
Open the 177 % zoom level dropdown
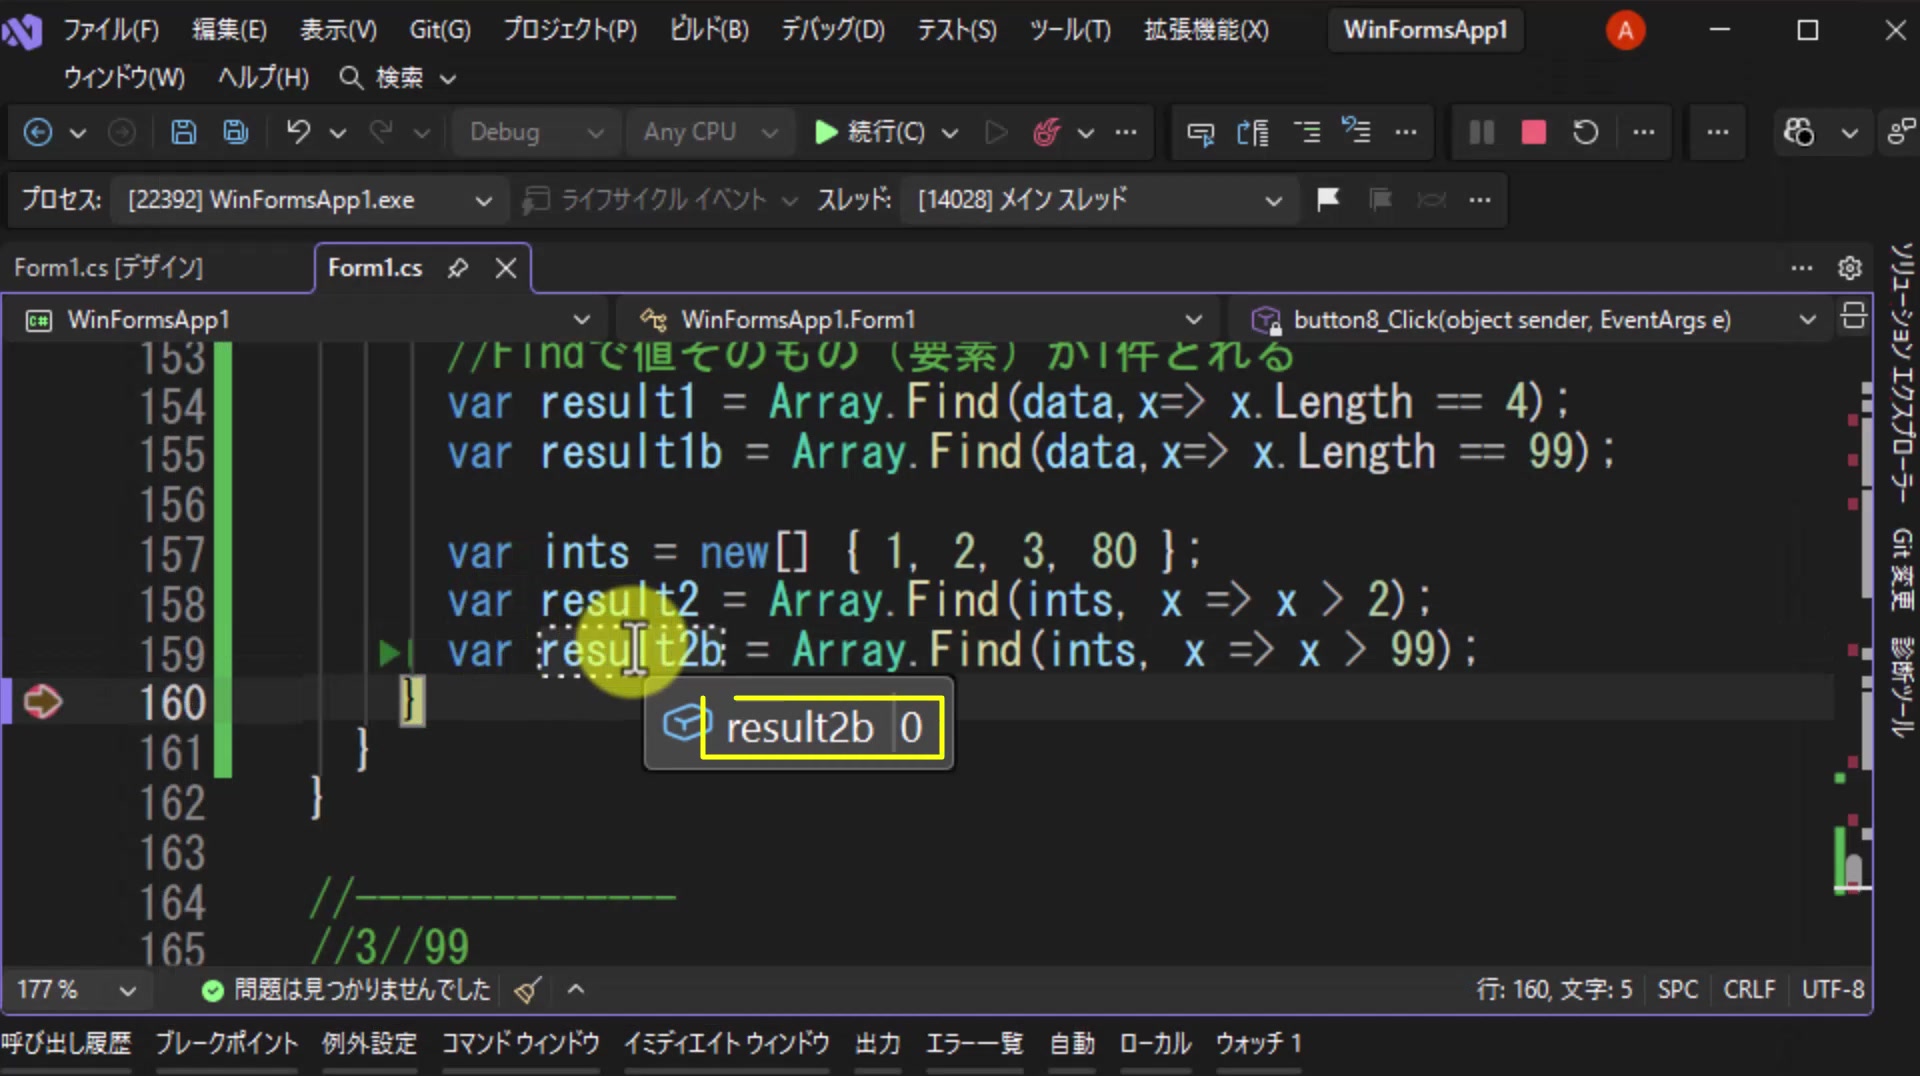point(75,990)
